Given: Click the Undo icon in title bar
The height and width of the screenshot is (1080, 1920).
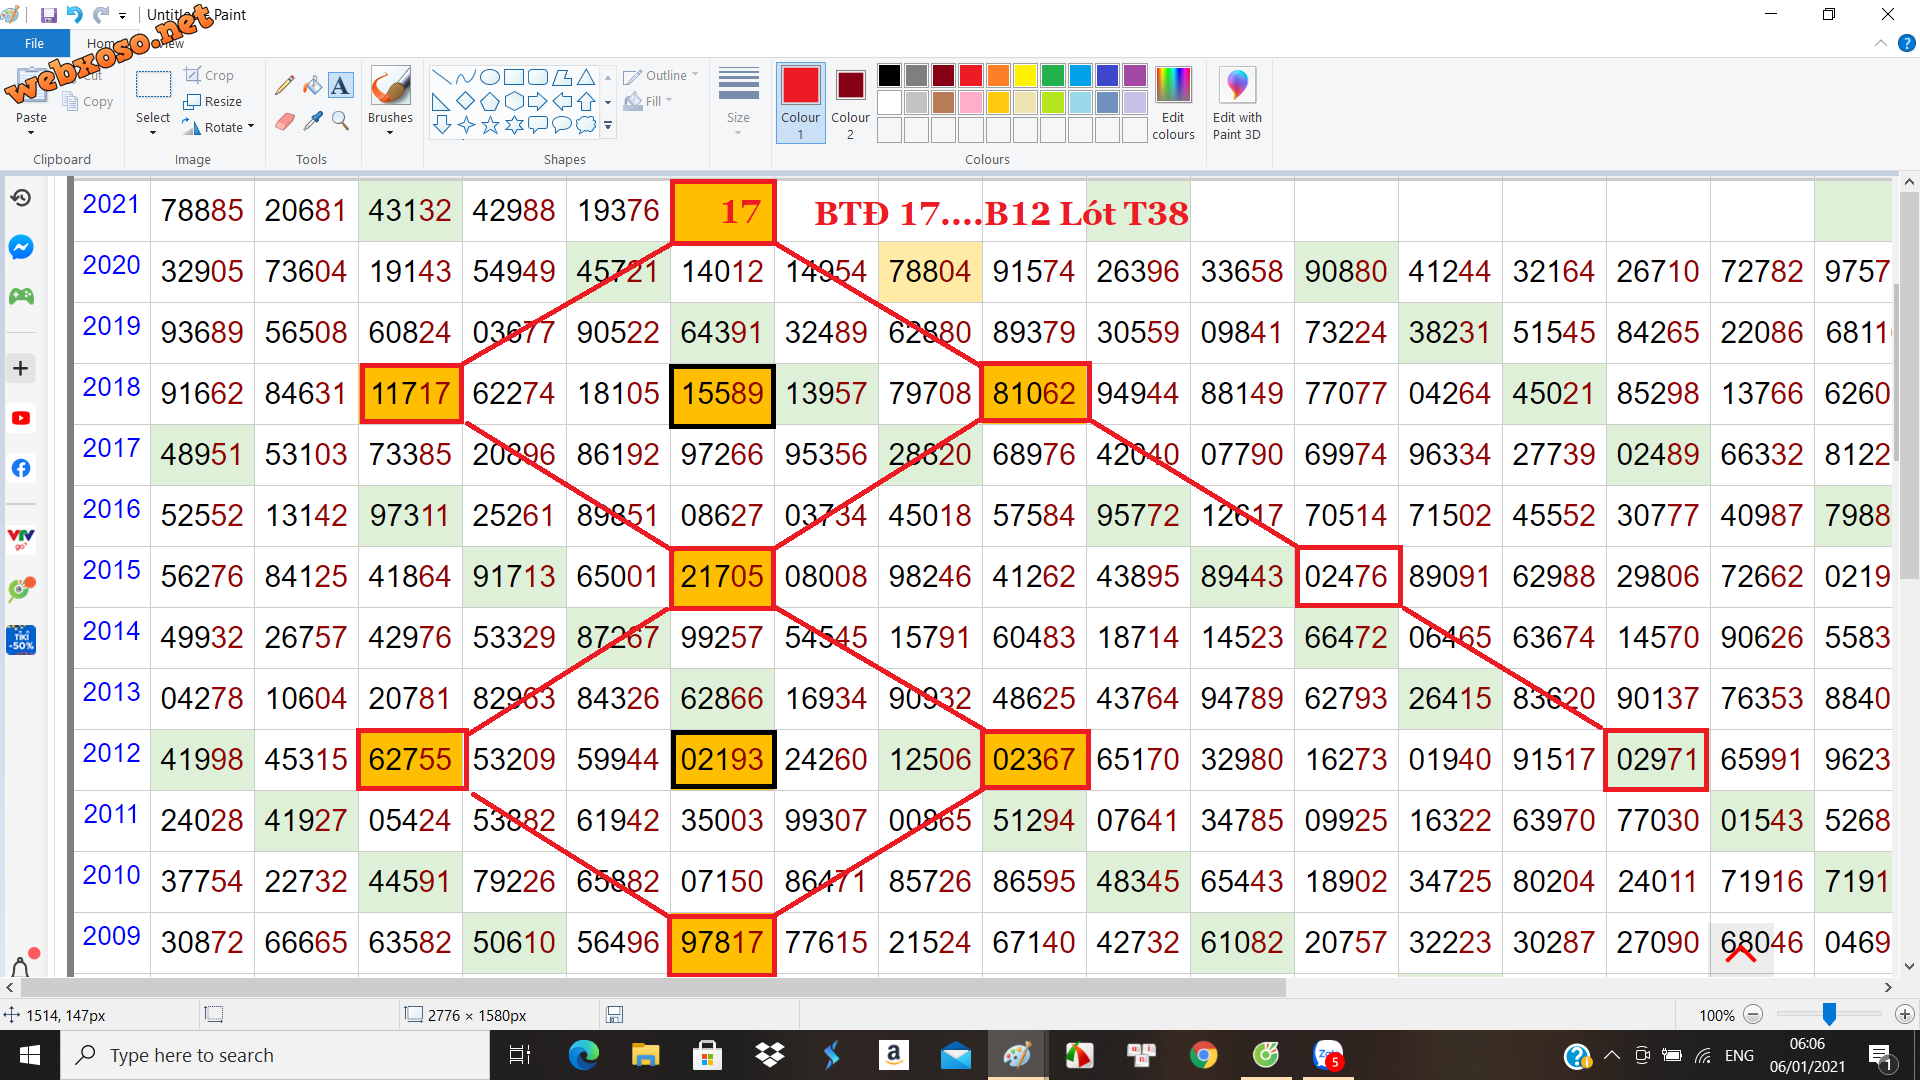Looking at the screenshot, I should [74, 15].
